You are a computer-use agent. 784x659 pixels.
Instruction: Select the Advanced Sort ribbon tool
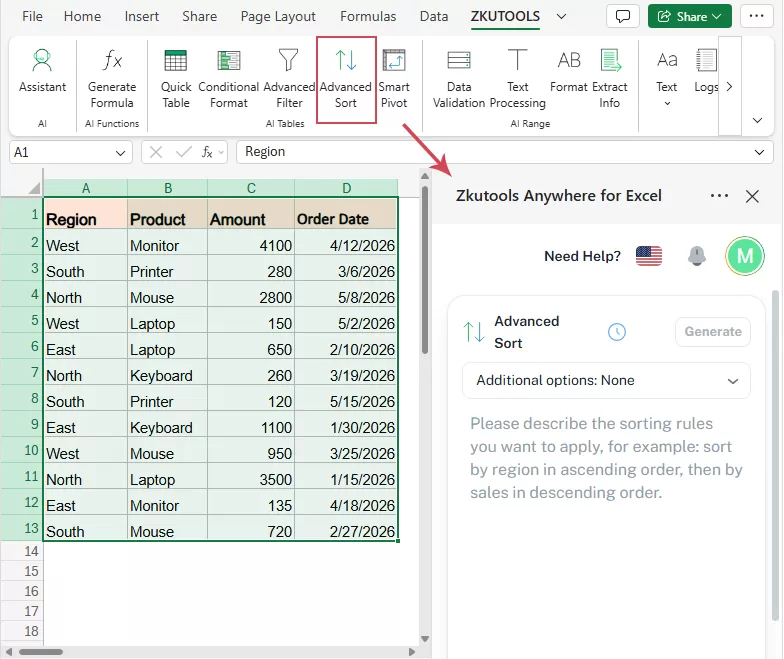click(346, 78)
